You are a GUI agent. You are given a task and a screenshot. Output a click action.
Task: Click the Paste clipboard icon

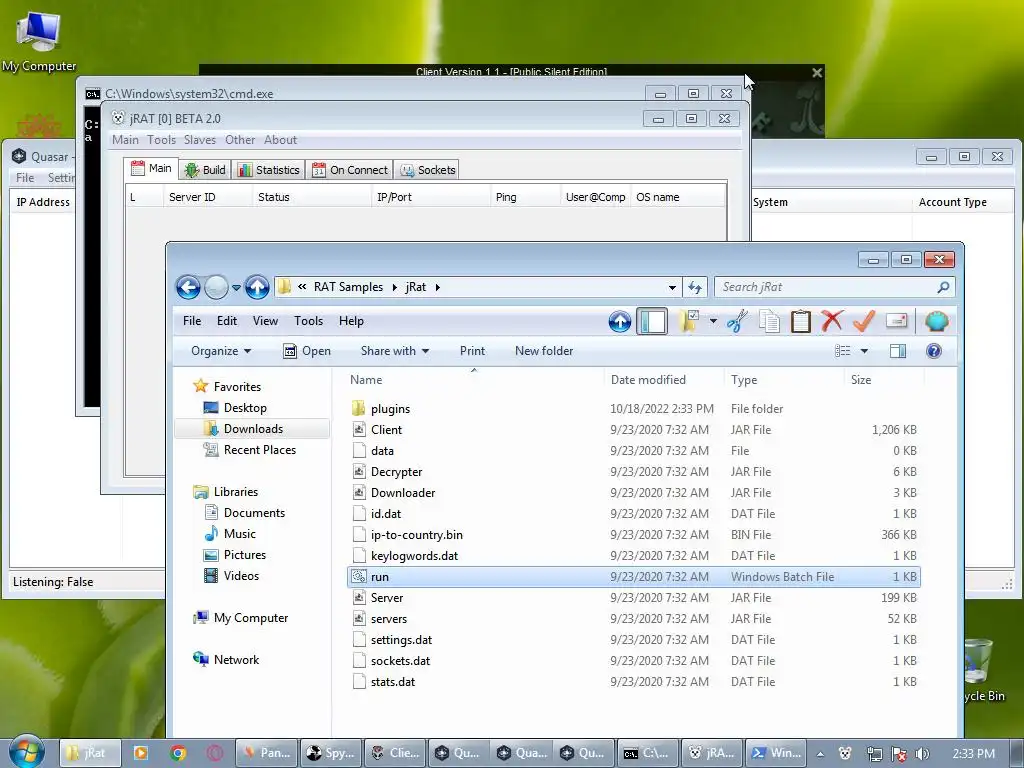point(801,321)
